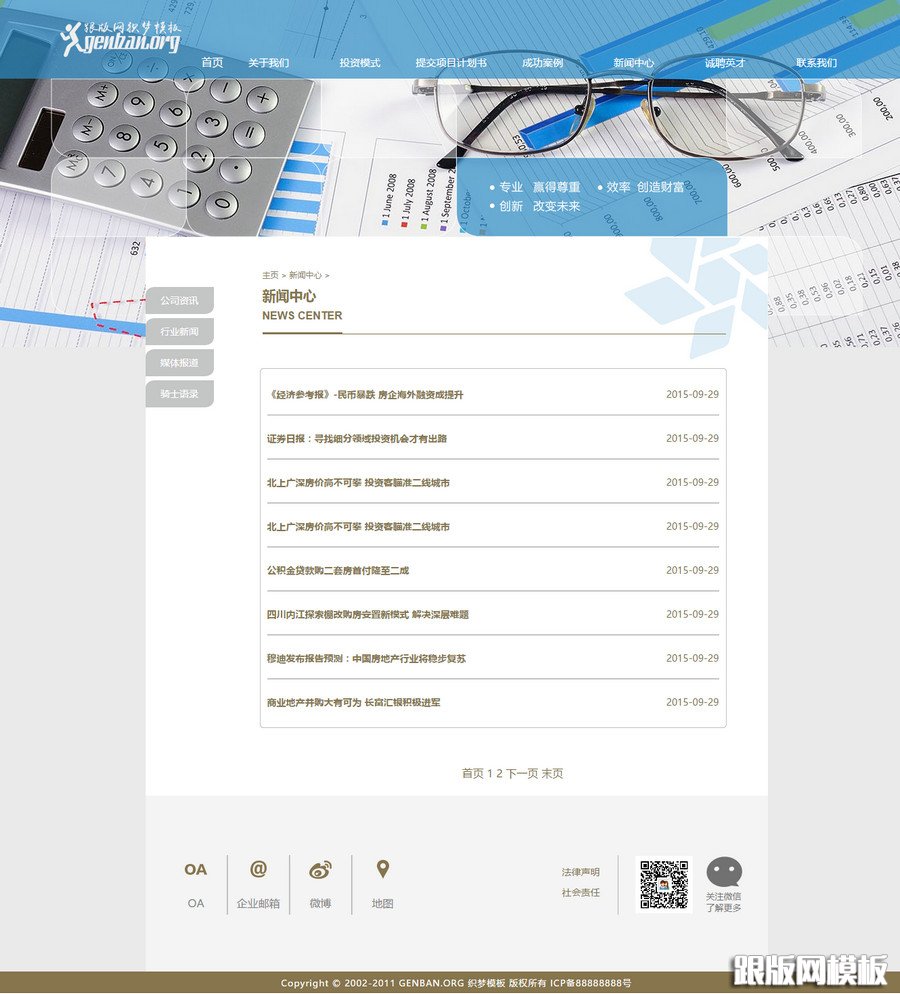Viewport: 900px width, 994px height.
Task: Open the 骑士语录 sidebar section
Action: tap(180, 394)
